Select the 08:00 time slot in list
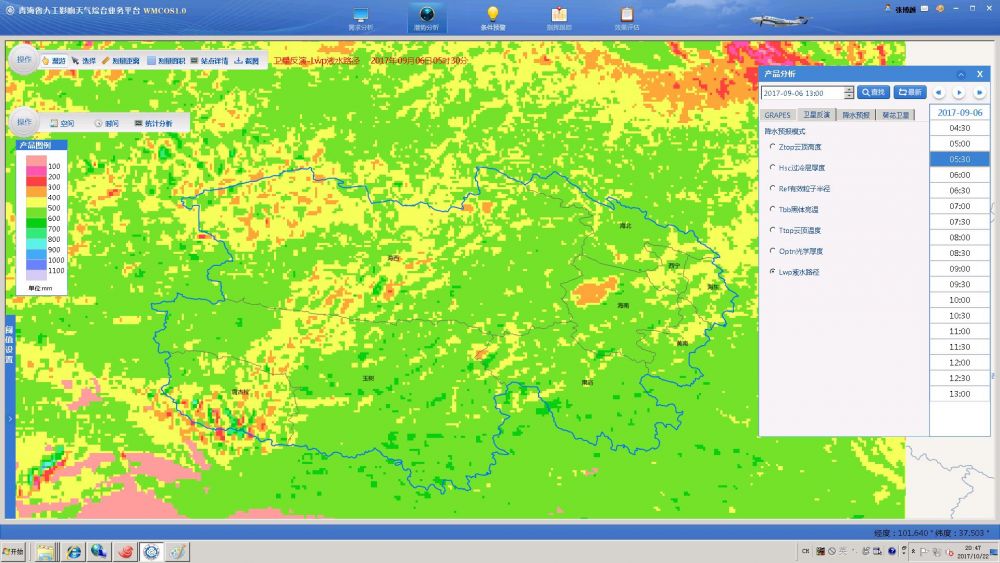Screen dimensions: 1000x563 click(x=959, y=237)
